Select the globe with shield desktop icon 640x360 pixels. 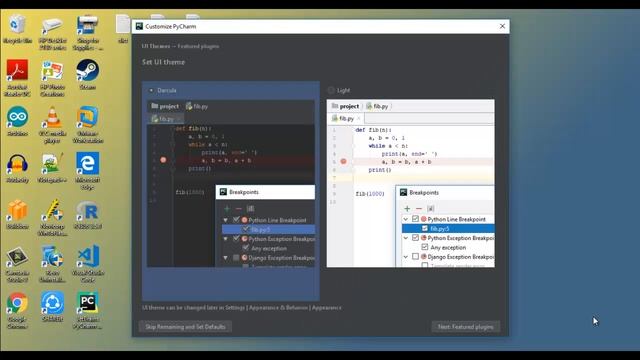(x=52, y=264)
